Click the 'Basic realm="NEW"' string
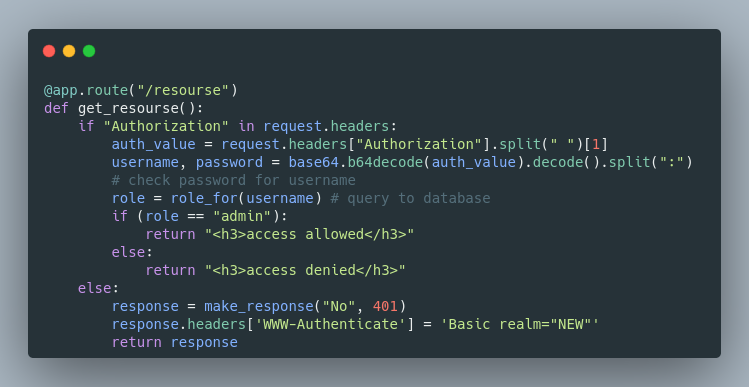 point(519,324)
